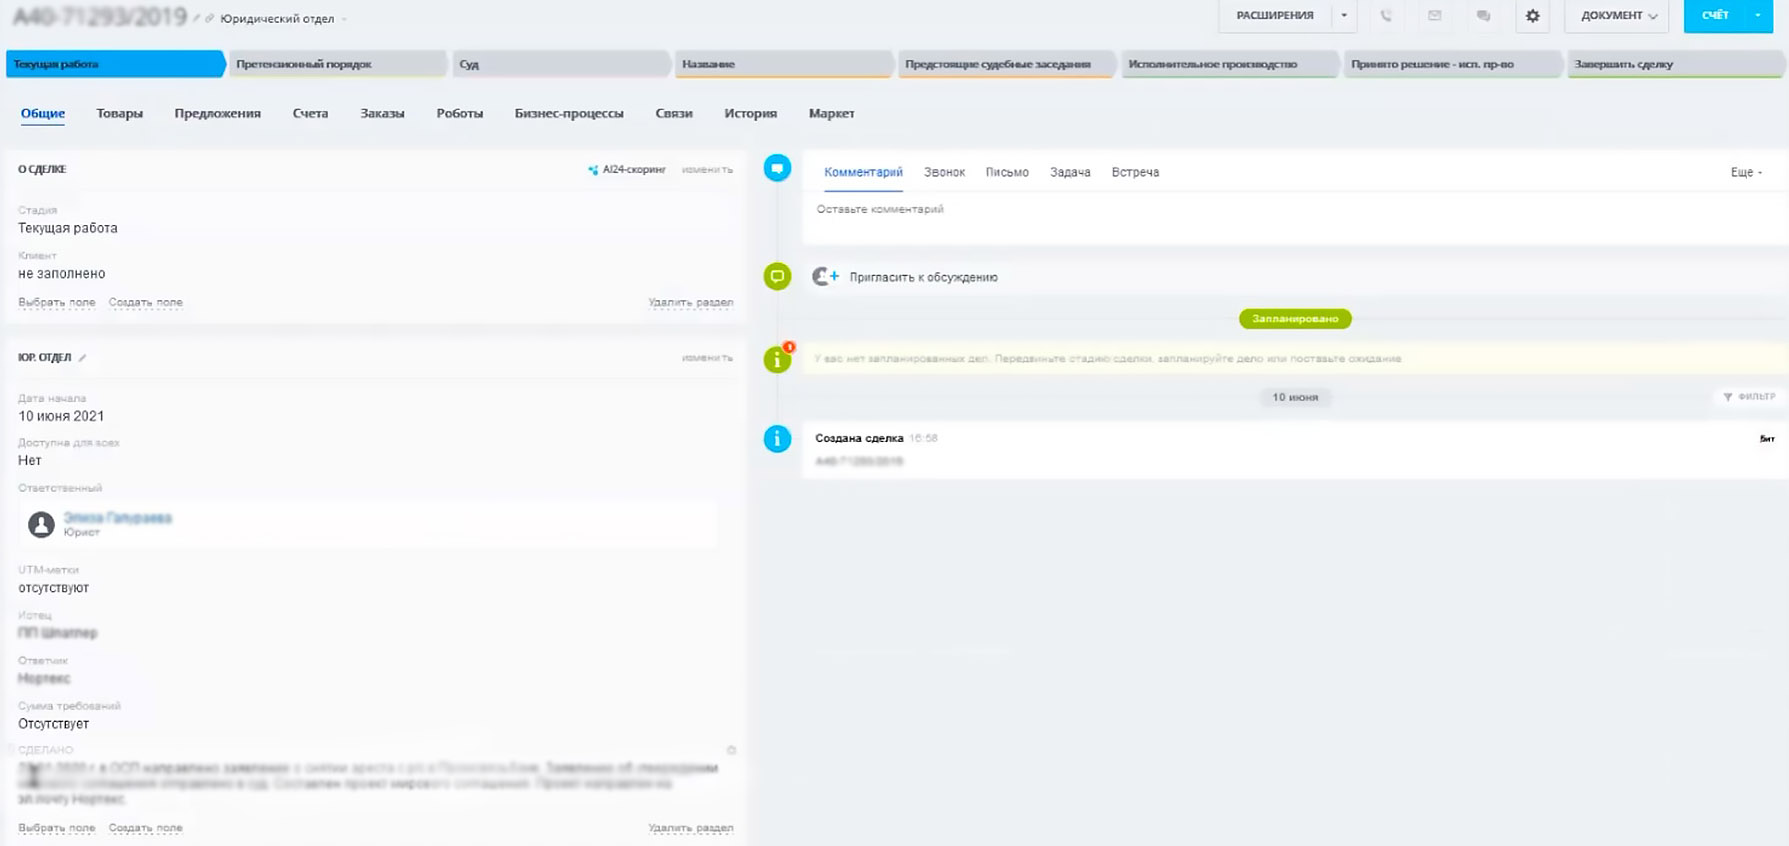Screen dimensions: 1789x846
Task: Expand the РАСШИРЕНИЯ dropdown arrow
Action: click(1344, 16)
